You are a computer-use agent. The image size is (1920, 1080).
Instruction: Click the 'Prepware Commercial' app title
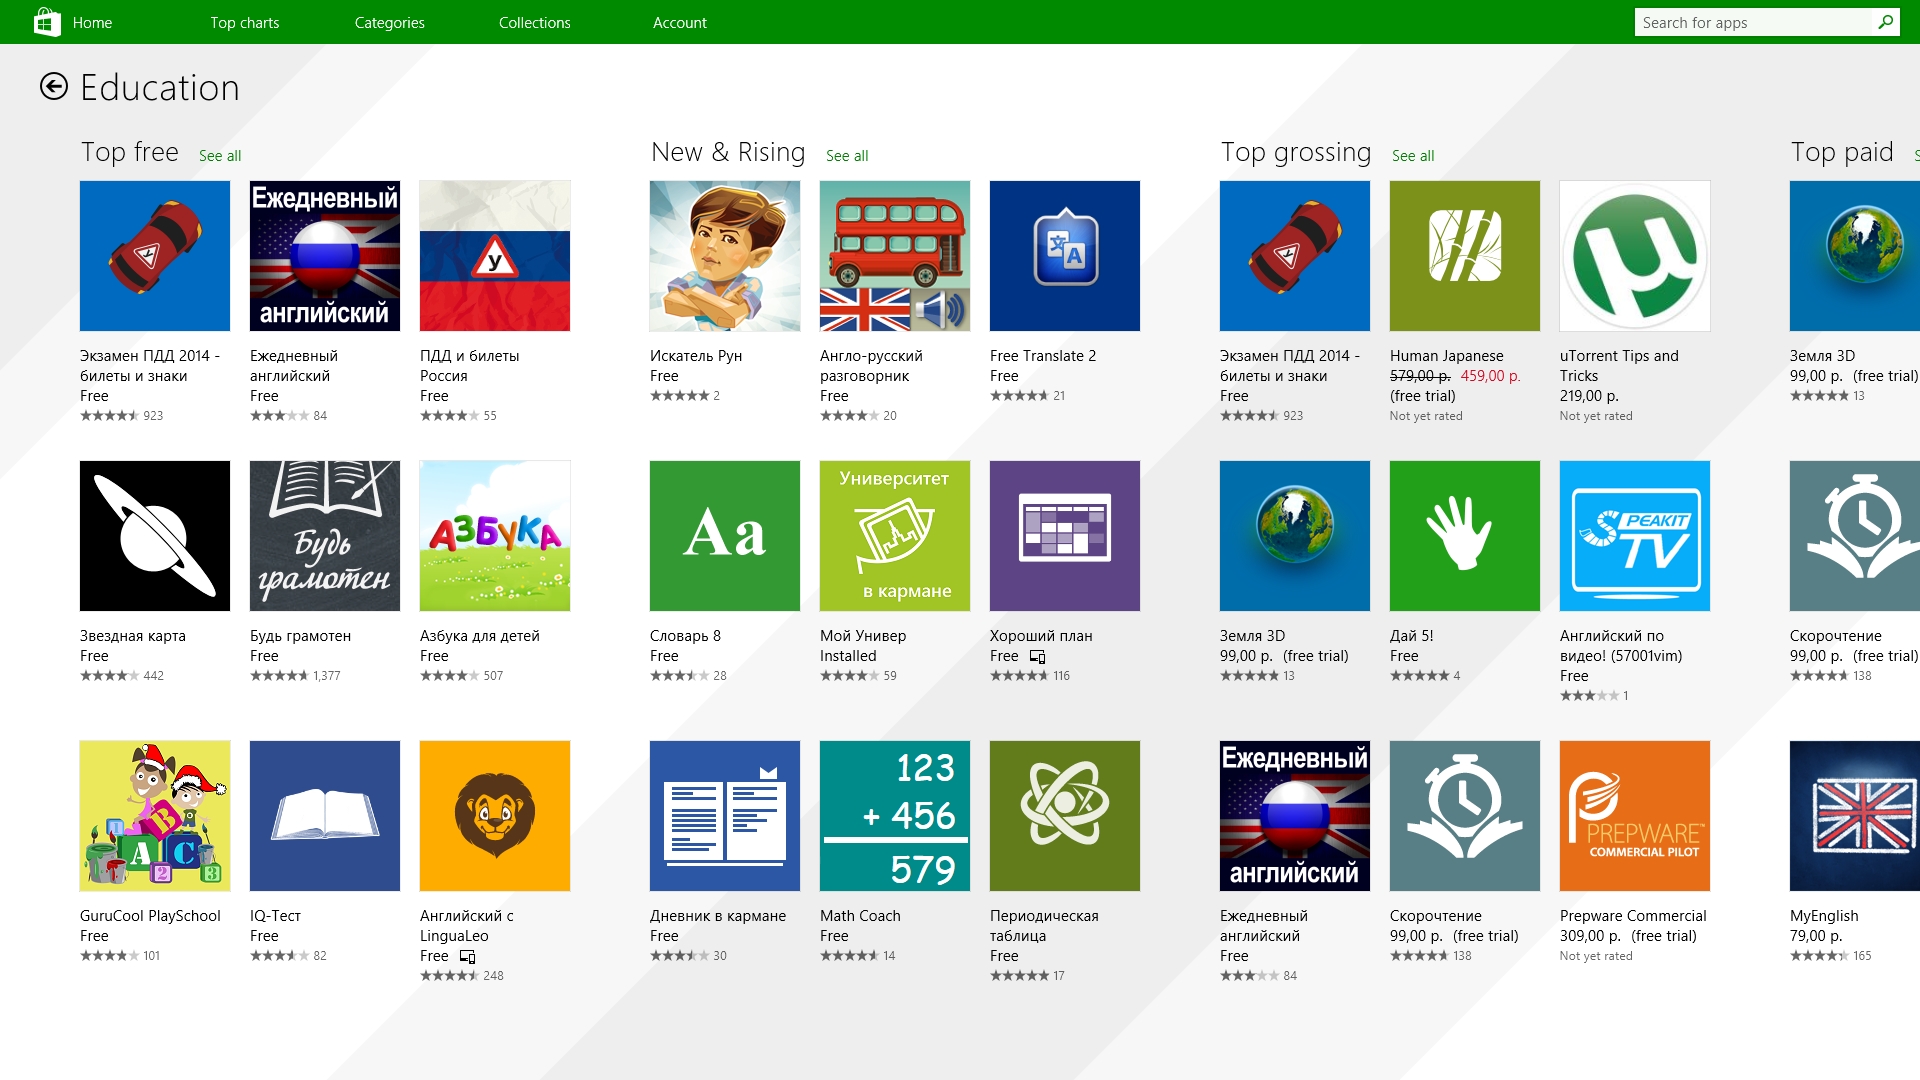(1633, 916)
